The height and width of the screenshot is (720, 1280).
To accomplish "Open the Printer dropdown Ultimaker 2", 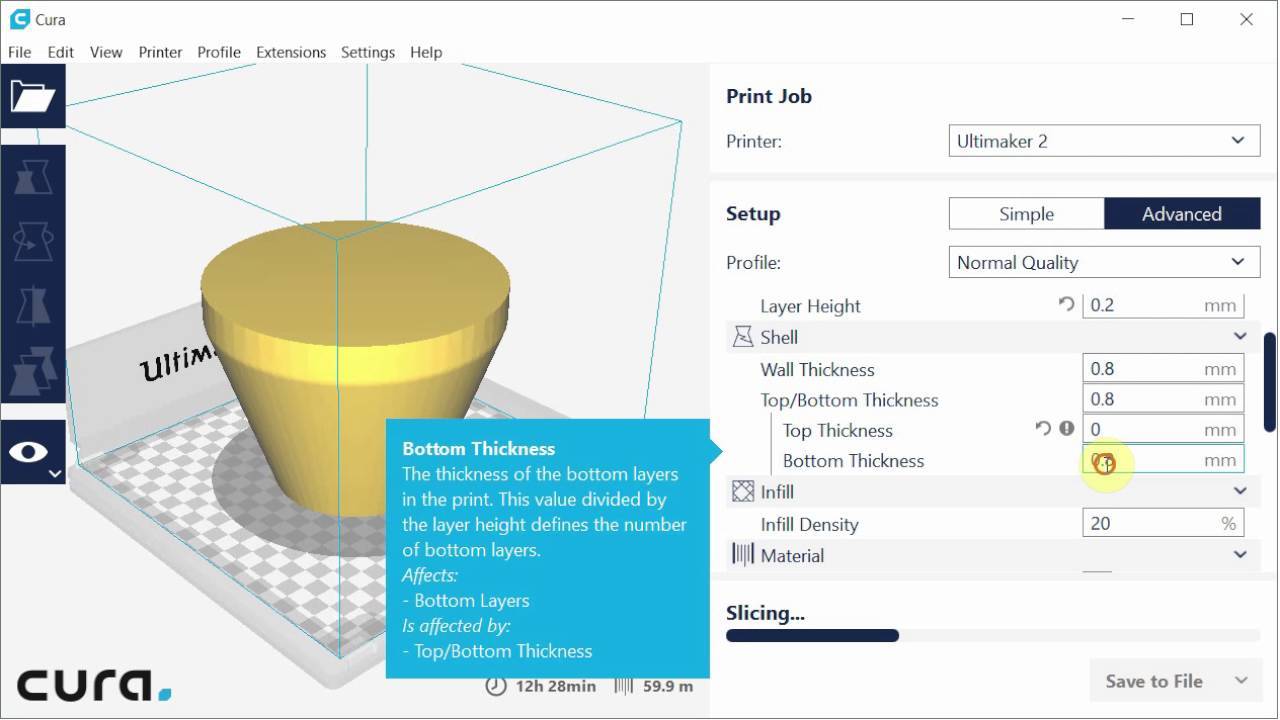I will [x=1104, y=141].
